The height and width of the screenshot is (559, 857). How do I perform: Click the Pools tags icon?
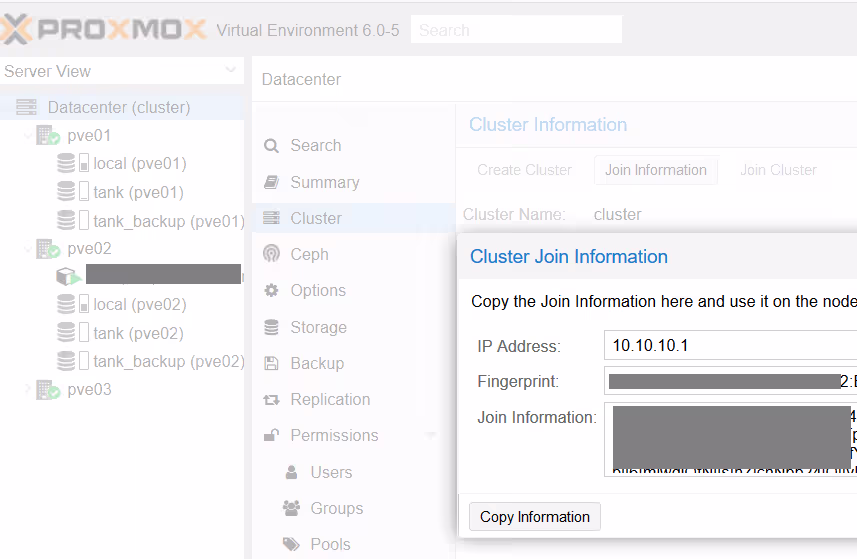(x=291, y=544)
